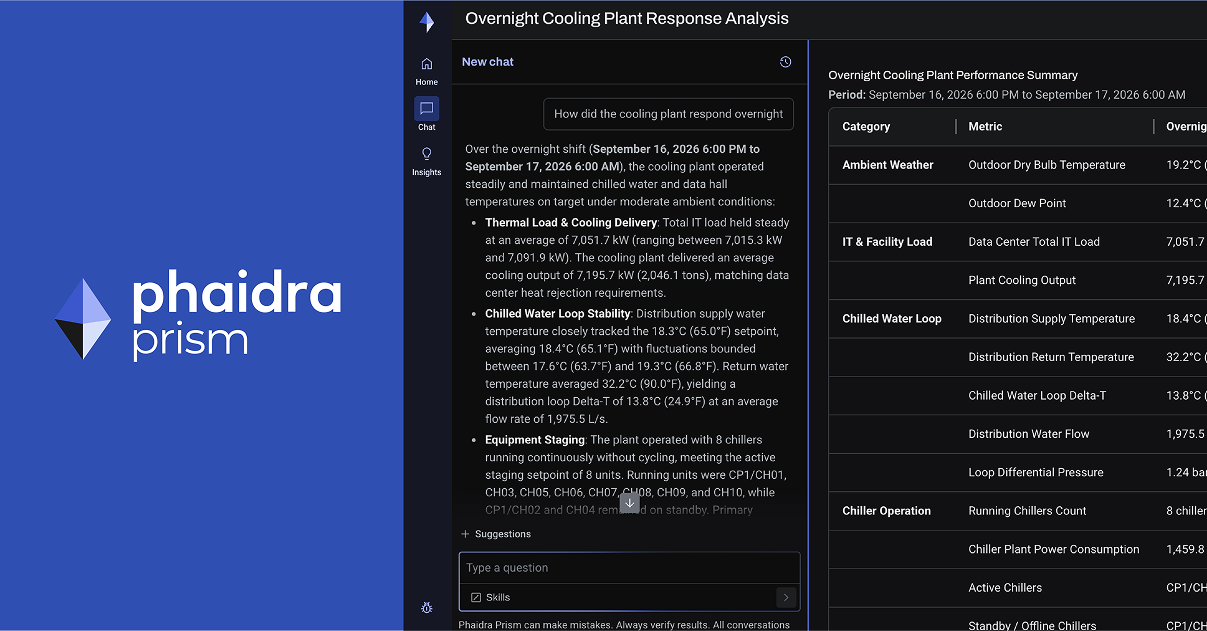Viewport: 1207px width, 631px height.
Task: Click Chilled Water Loop Stability bullet heading
Action: (x=558, y=314)
